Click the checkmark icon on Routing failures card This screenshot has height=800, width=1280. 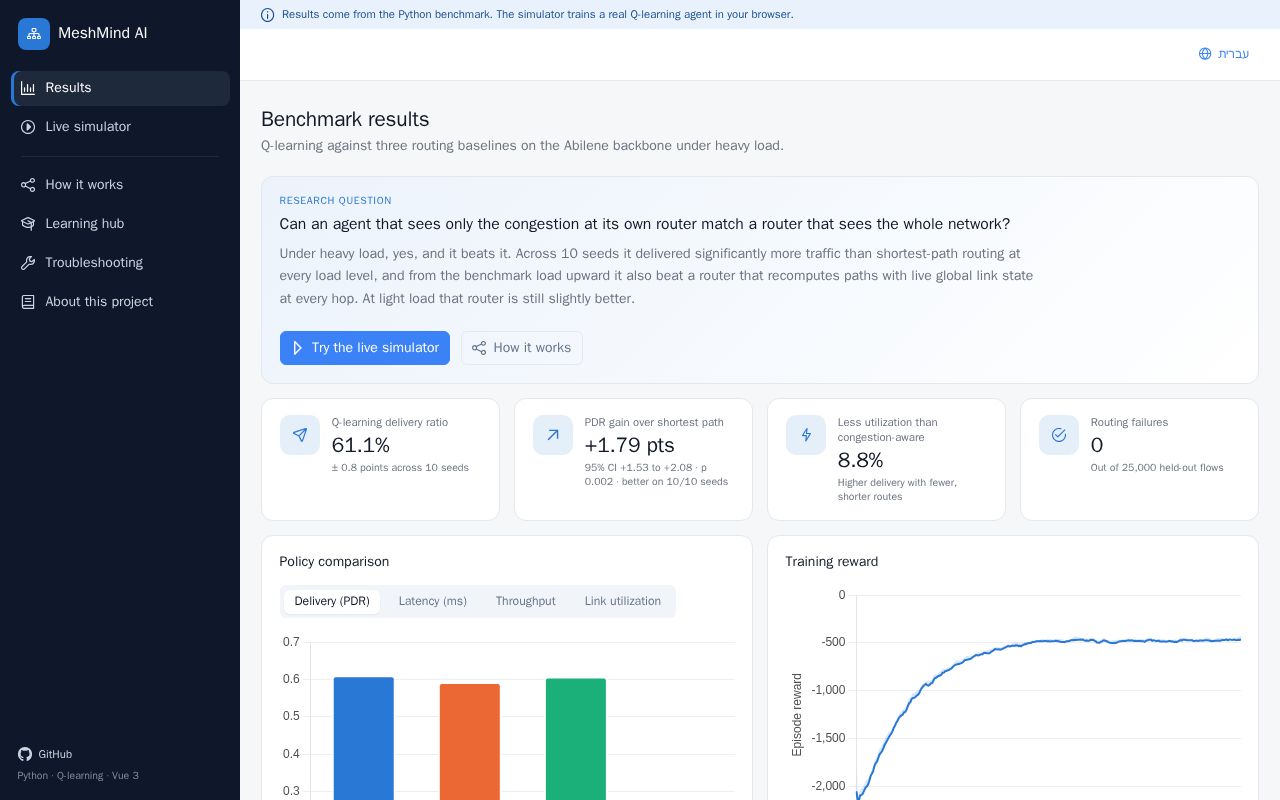tap(1059, 435)
